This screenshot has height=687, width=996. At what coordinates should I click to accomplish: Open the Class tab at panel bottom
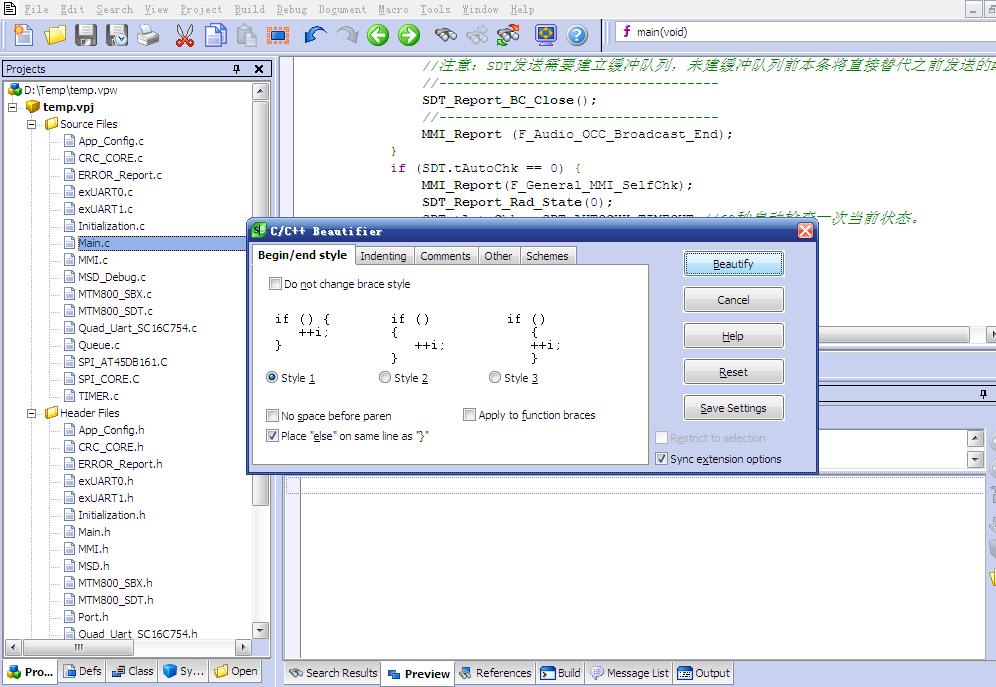coord(133,671)
